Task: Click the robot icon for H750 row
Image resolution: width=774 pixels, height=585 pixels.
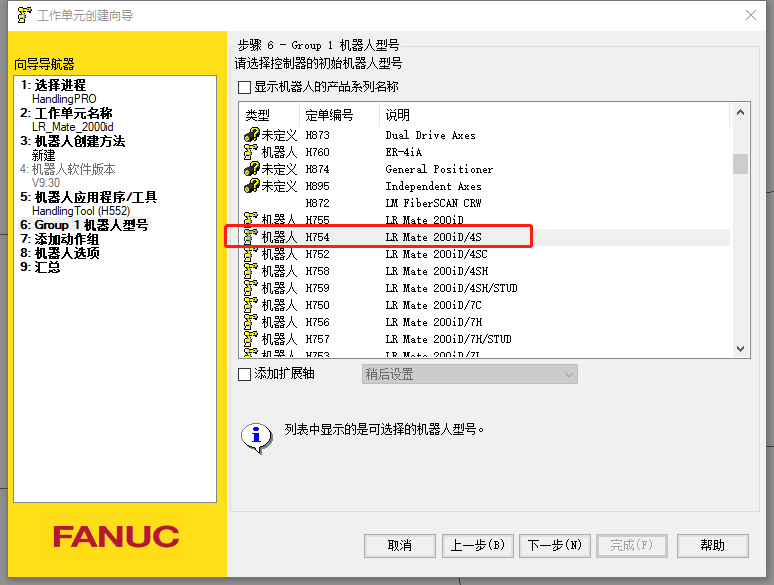Action: (251, 305)
